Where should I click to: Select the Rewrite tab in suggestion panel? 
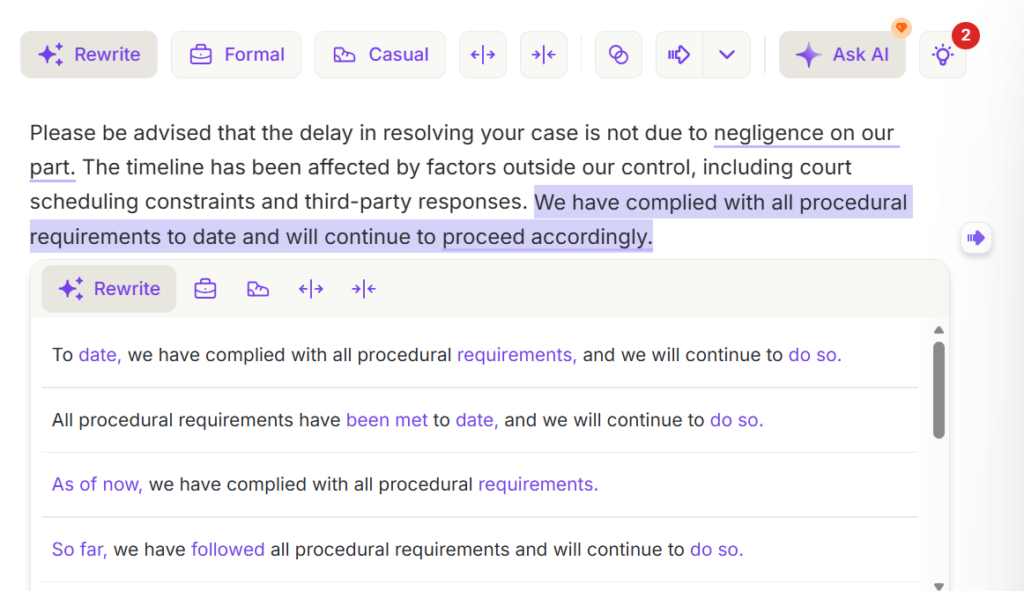[109, 289]
